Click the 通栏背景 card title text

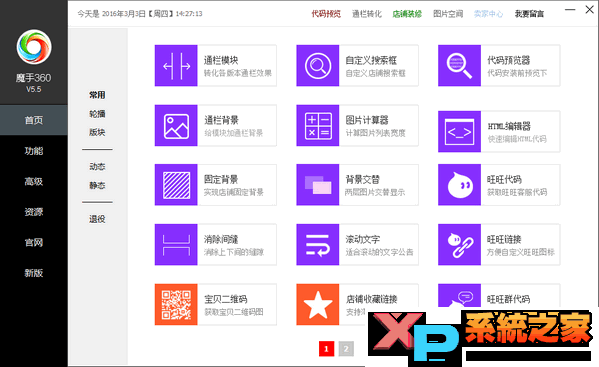click(221, 120)
